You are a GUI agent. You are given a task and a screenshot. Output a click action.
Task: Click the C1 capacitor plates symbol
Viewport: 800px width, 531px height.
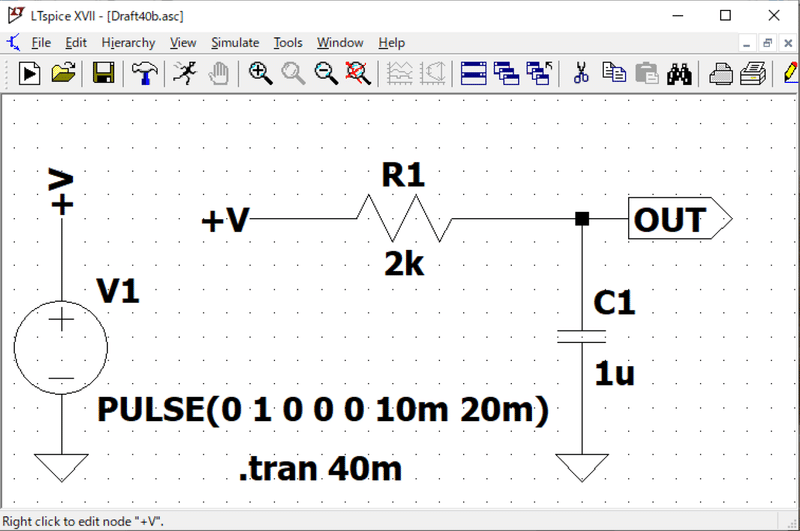(582, 337)
